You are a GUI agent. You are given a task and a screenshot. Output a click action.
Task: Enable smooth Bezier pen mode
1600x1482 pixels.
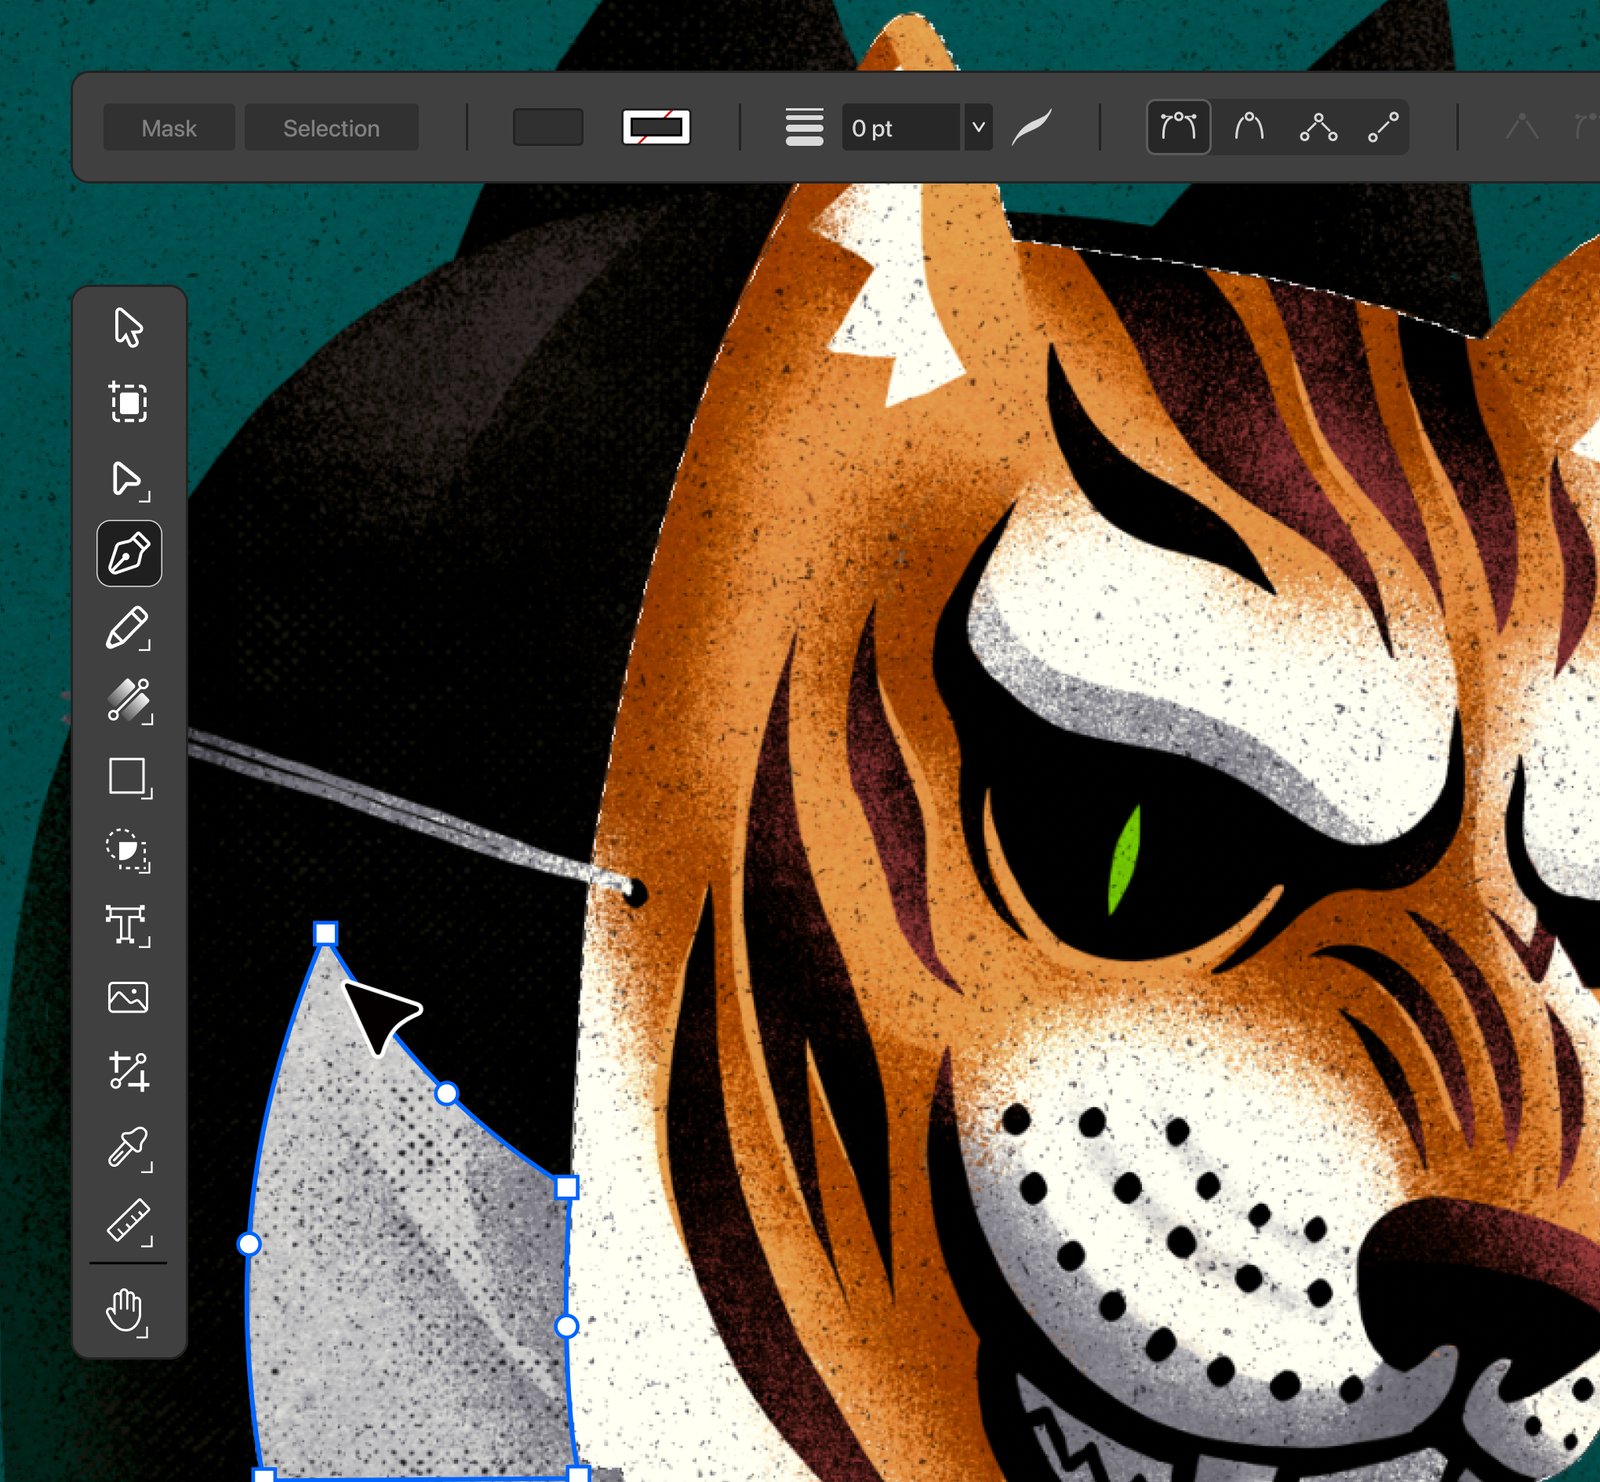(1178, 127)
